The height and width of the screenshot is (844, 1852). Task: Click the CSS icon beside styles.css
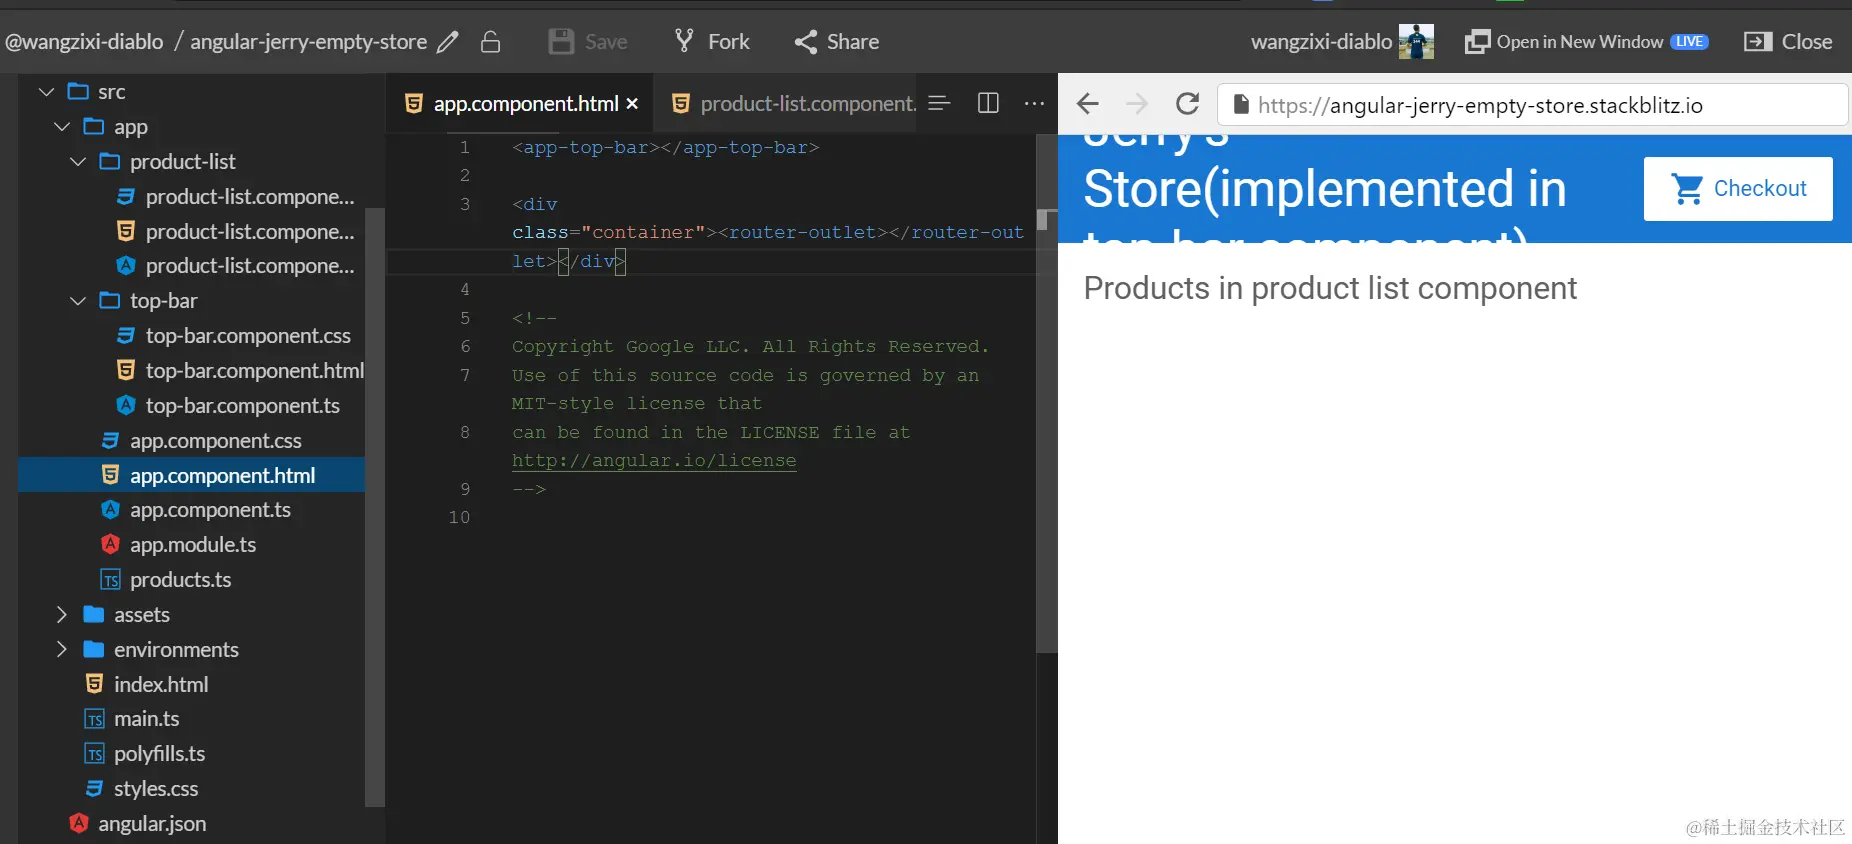[94, 789]
